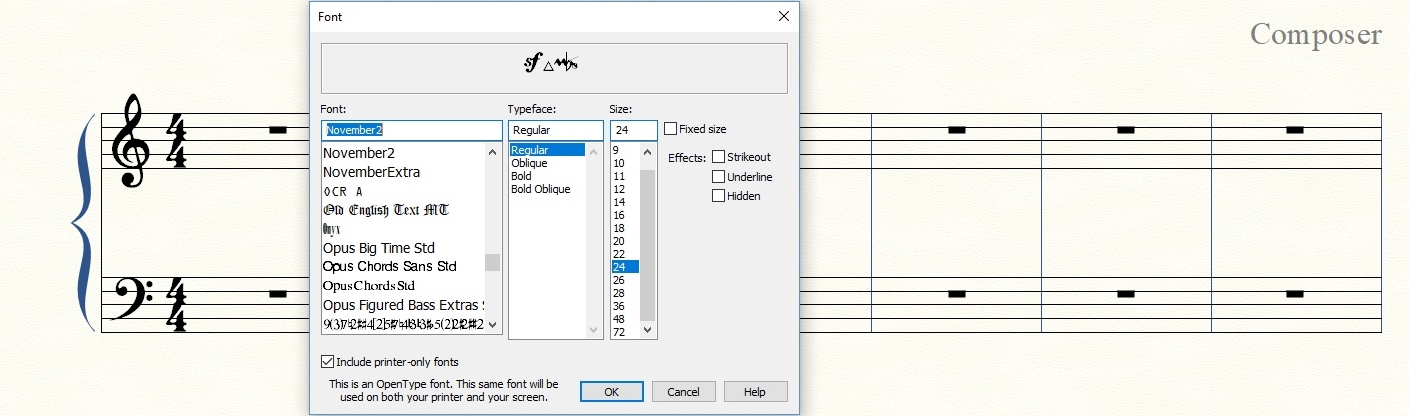Enable the Fixed size checkbox

671,129
